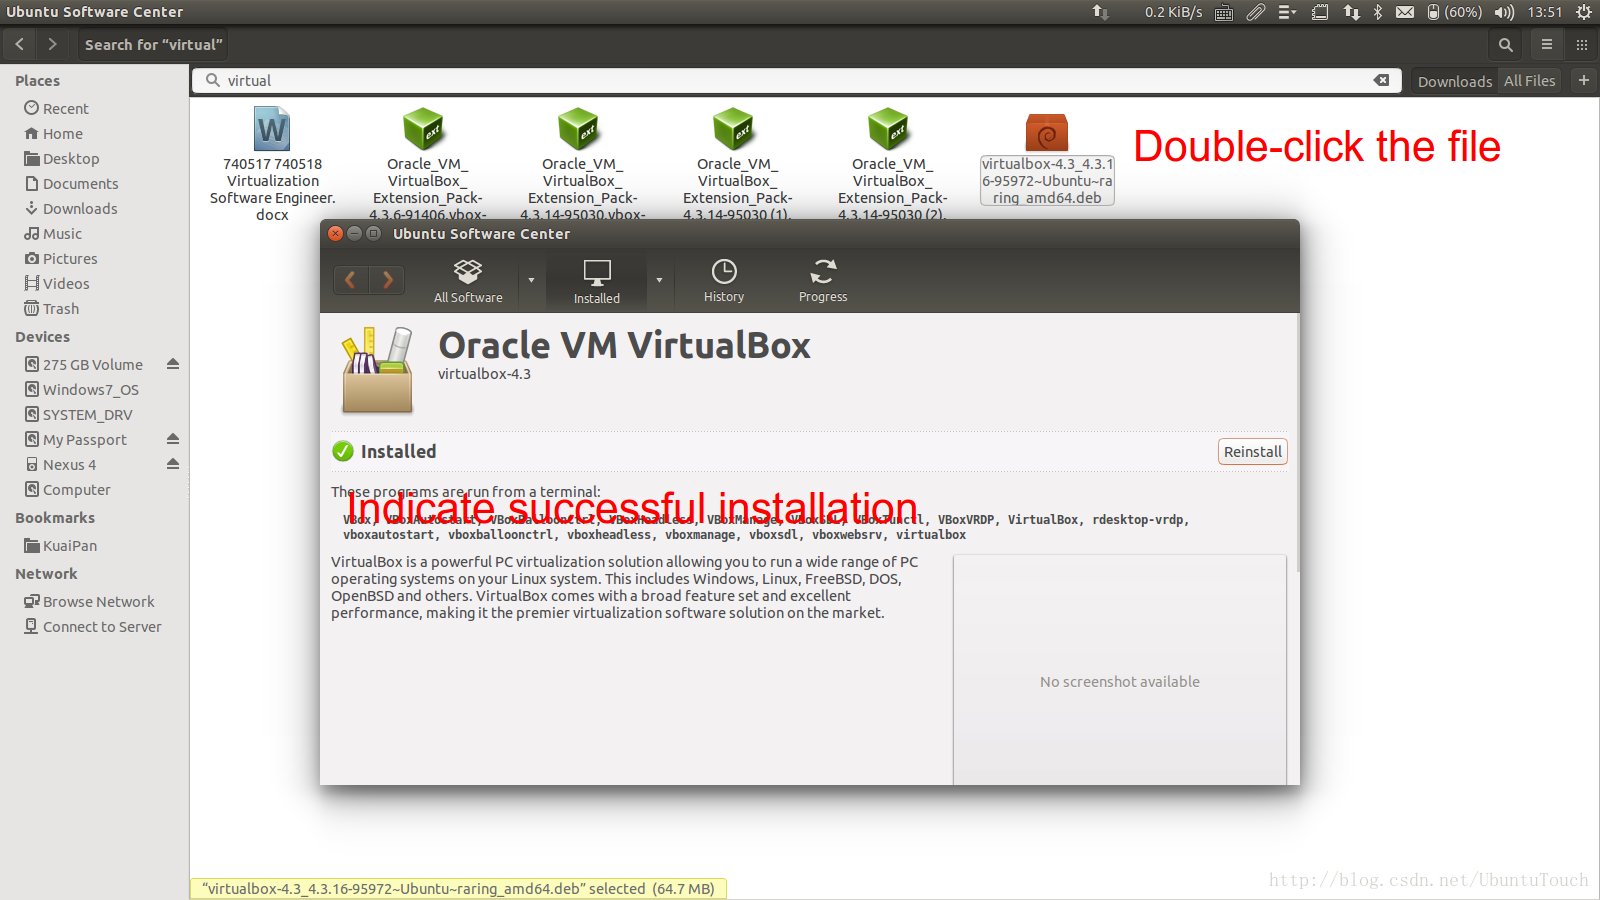This screenshot has height=900, width=1600.
Task: Clear the "virtual" search text
Action: point(1381,80)
